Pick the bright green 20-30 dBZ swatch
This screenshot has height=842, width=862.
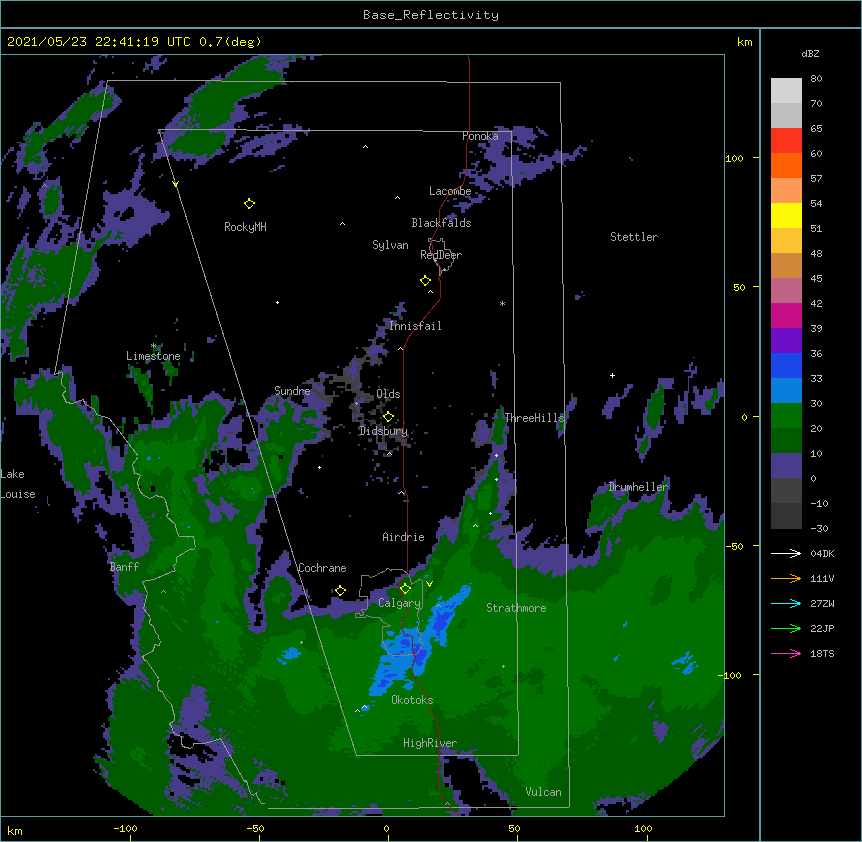(786, 416)
